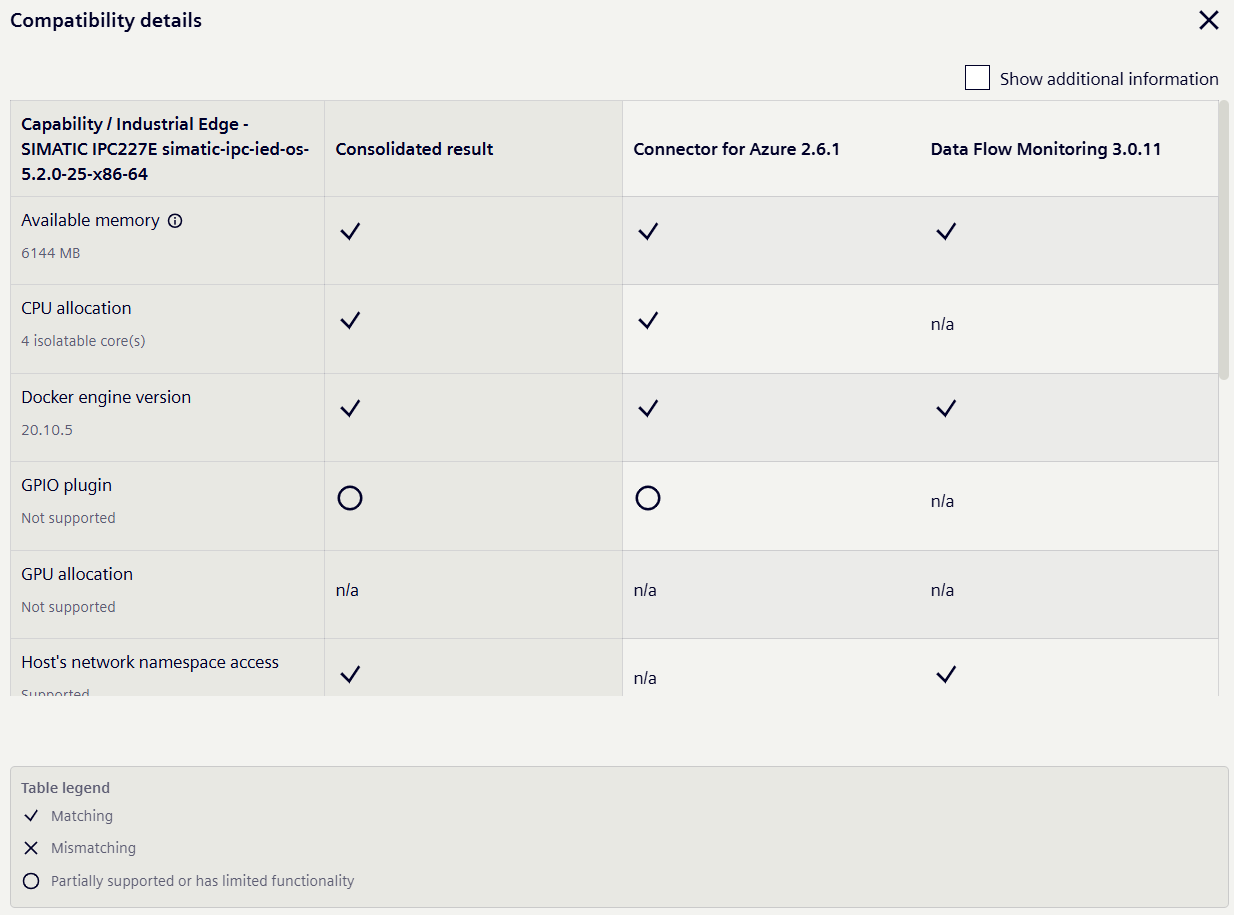Screen dimensions: 1234x915
Task: Click the Mismatching X icon in table legend
Action: tap(31, 848)
